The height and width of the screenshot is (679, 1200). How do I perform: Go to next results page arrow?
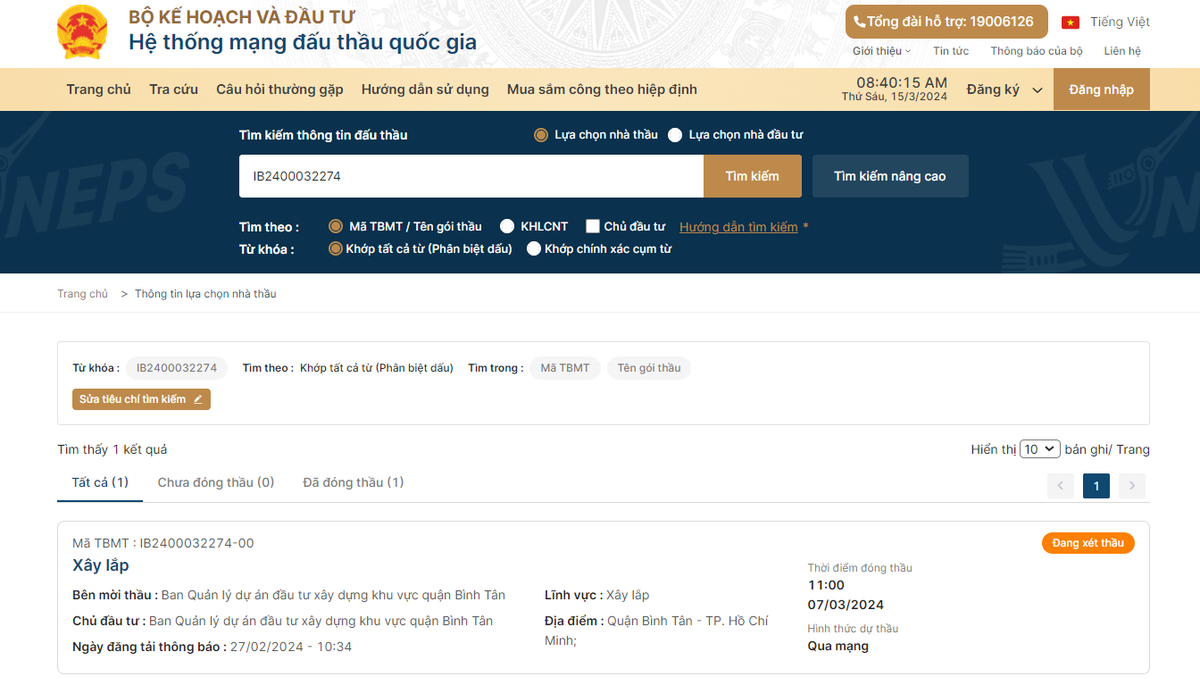(x=1131, y=486)
